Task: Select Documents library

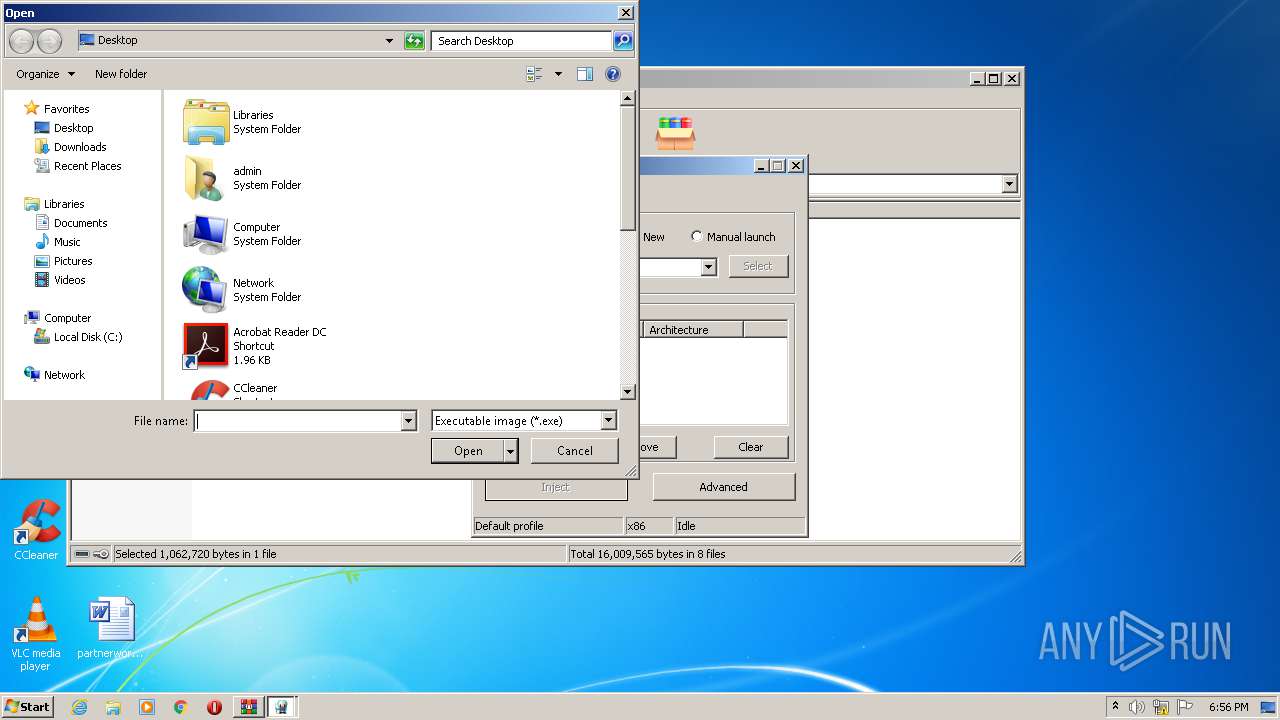Action: tap(80, 223)
